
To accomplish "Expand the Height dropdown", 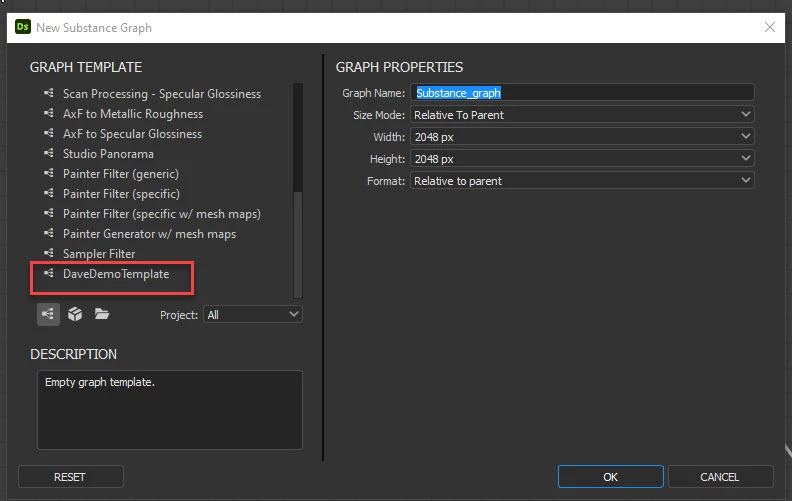I will pos(582,159).
